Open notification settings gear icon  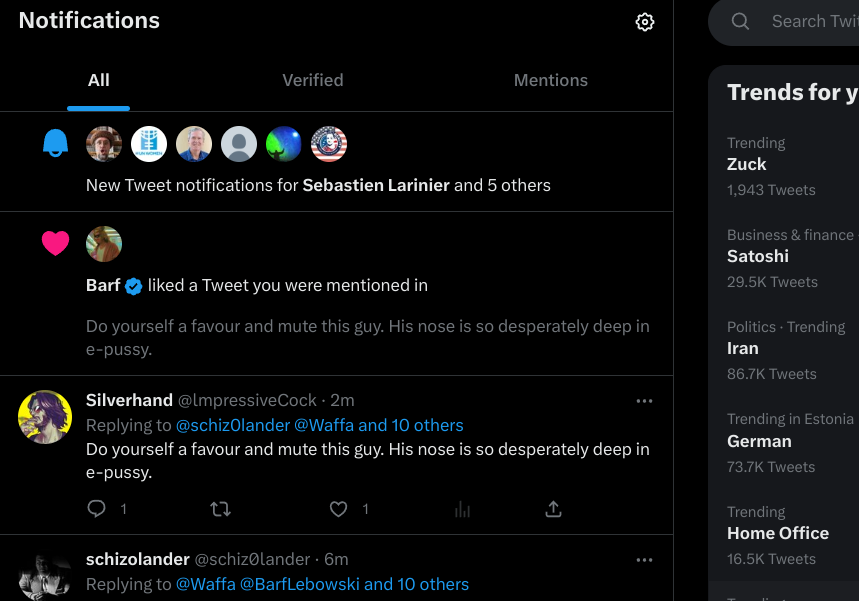pos(645,22)
